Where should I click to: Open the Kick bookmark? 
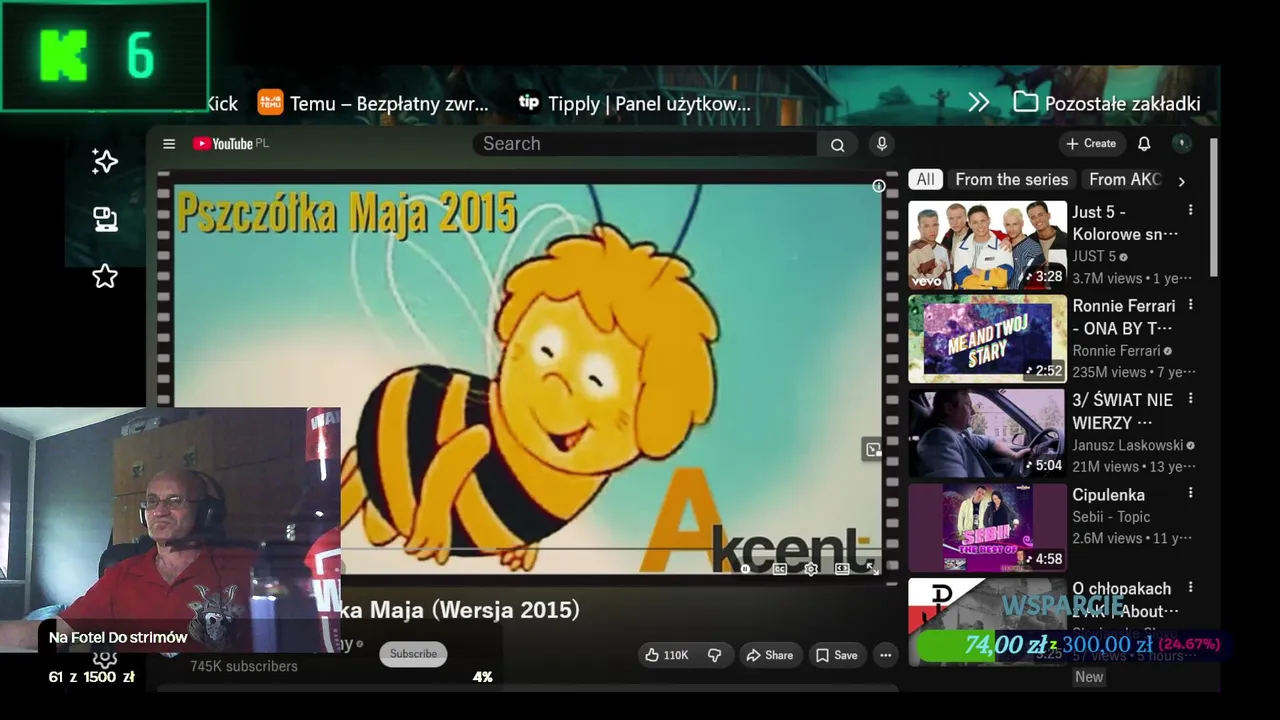221,103
